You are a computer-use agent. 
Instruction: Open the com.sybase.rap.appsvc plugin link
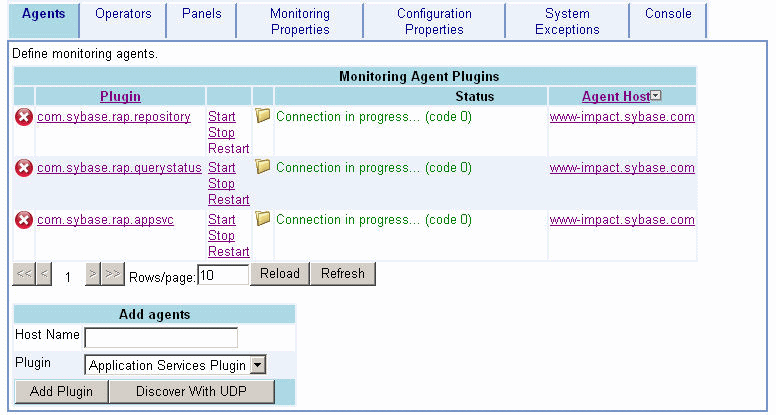(x=105, y=220)
